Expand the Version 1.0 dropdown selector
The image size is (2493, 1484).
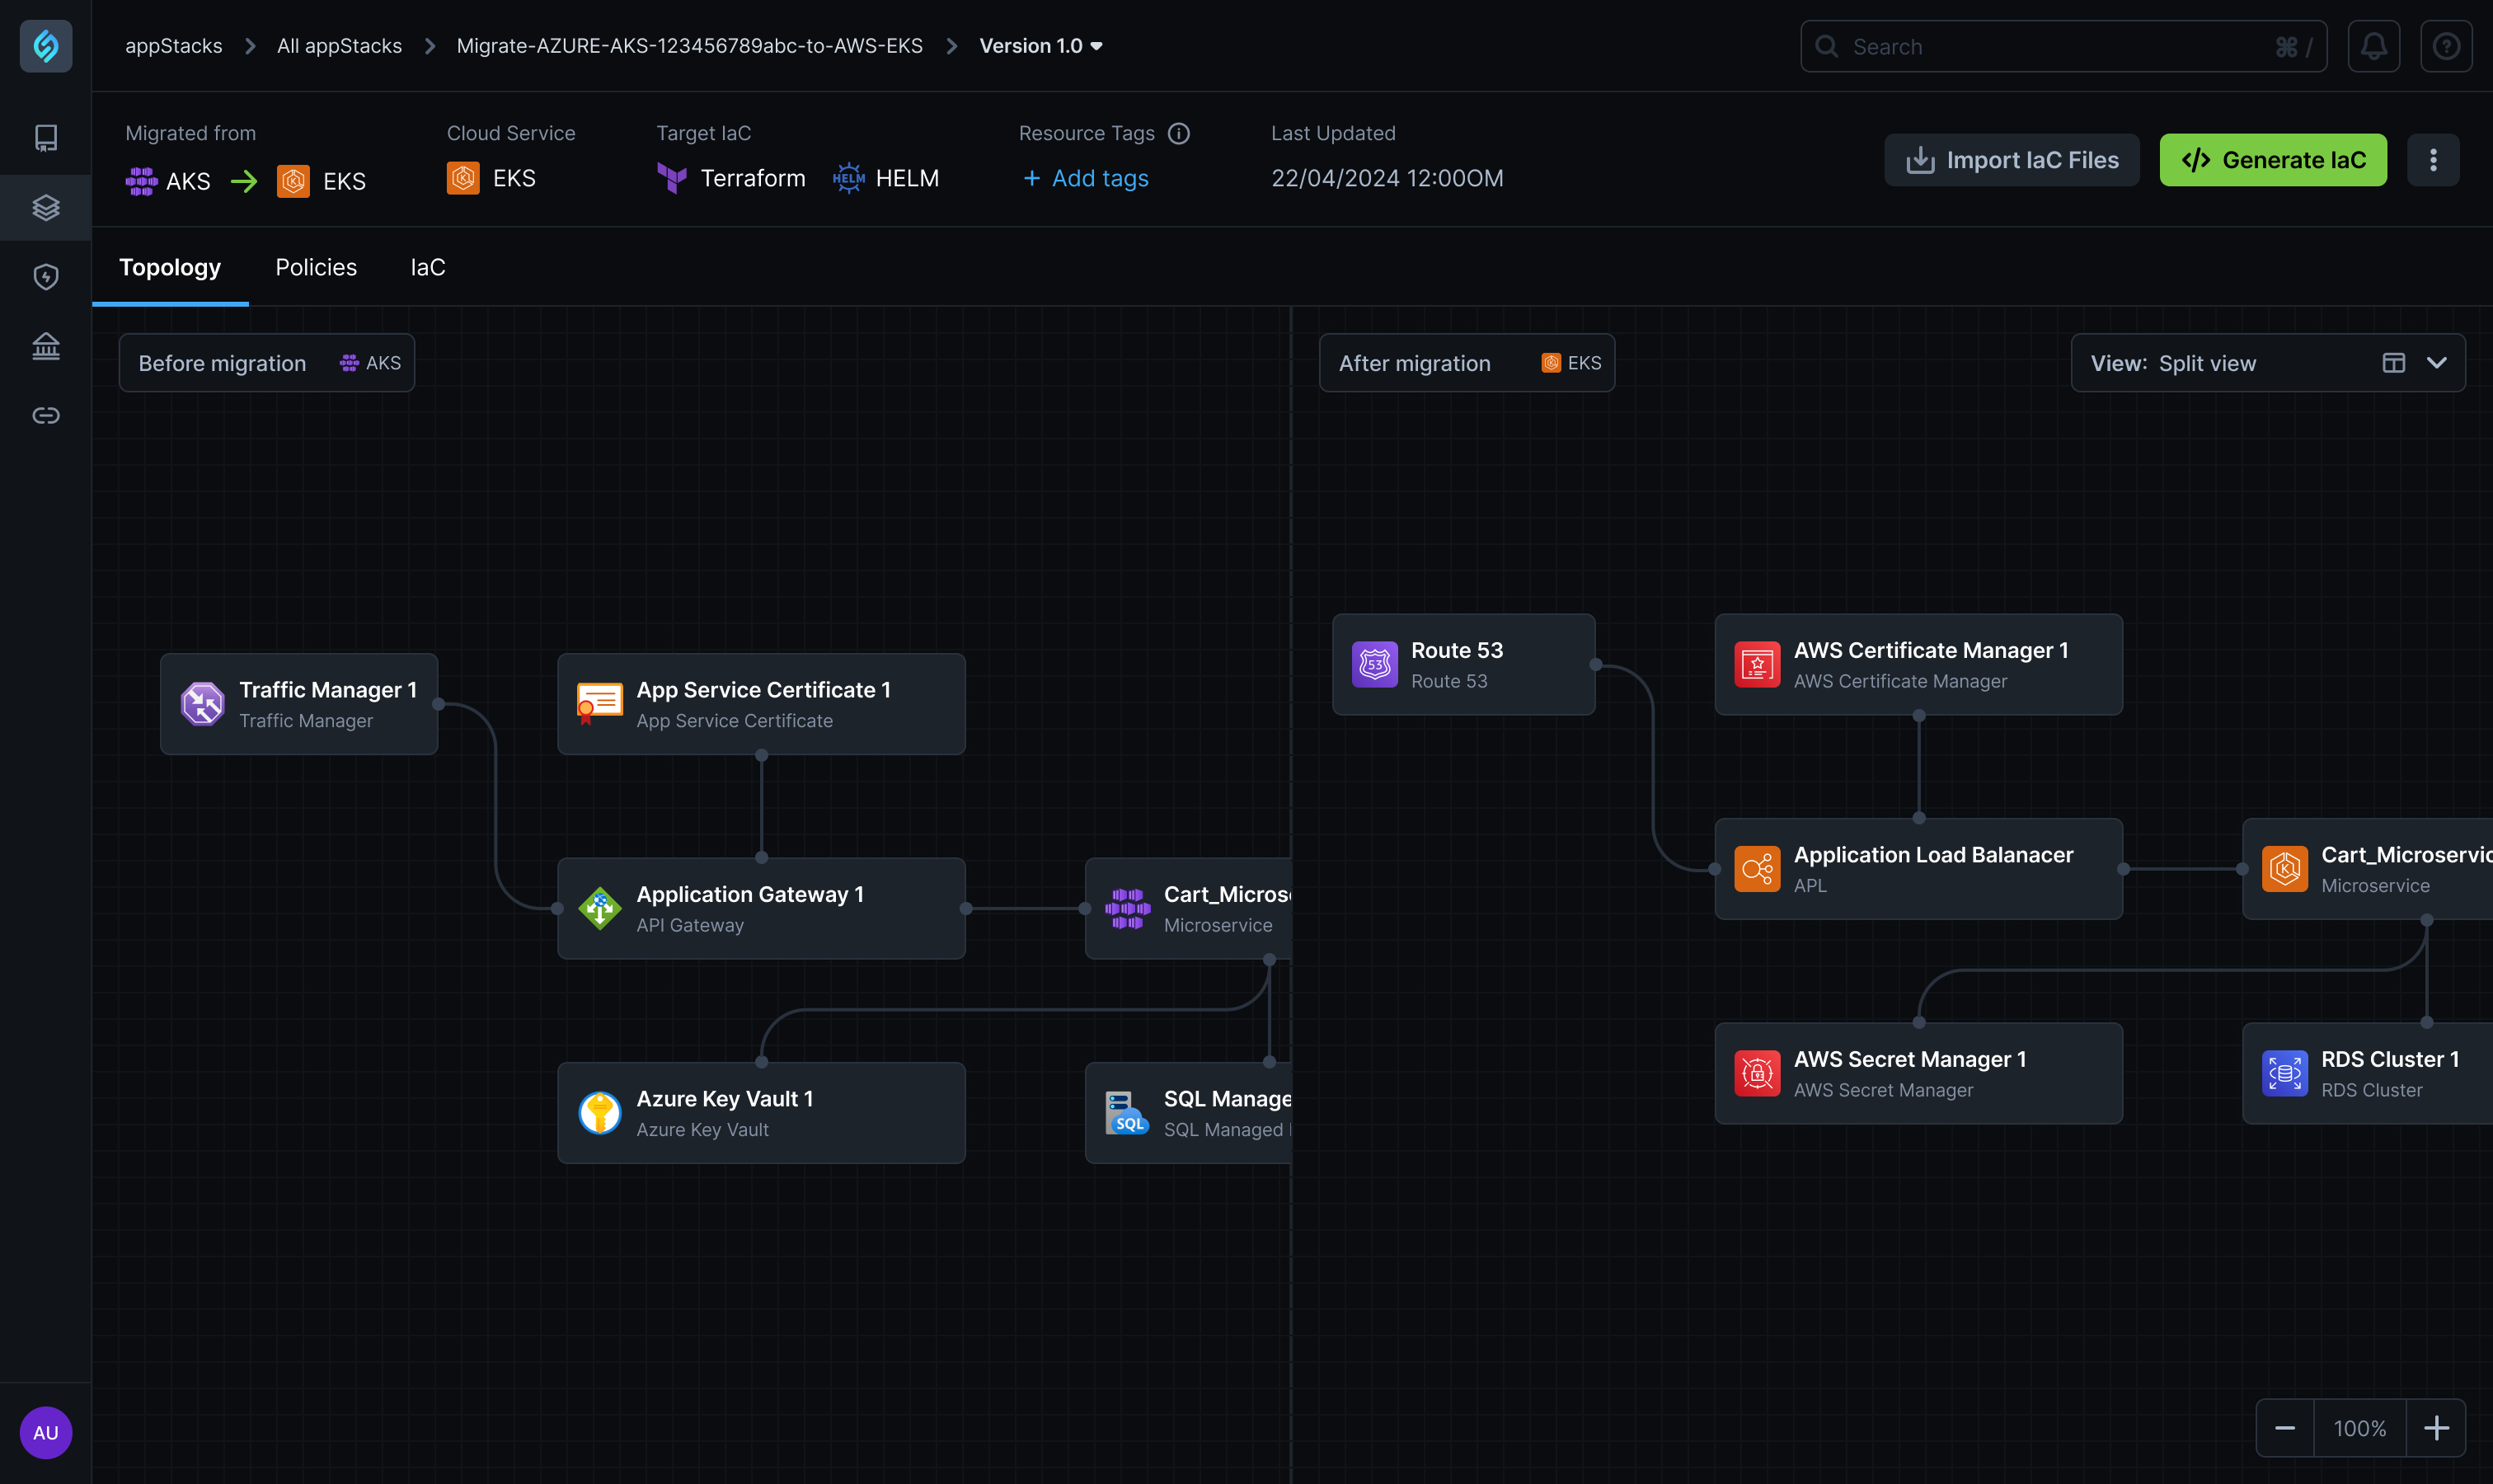1096,45
